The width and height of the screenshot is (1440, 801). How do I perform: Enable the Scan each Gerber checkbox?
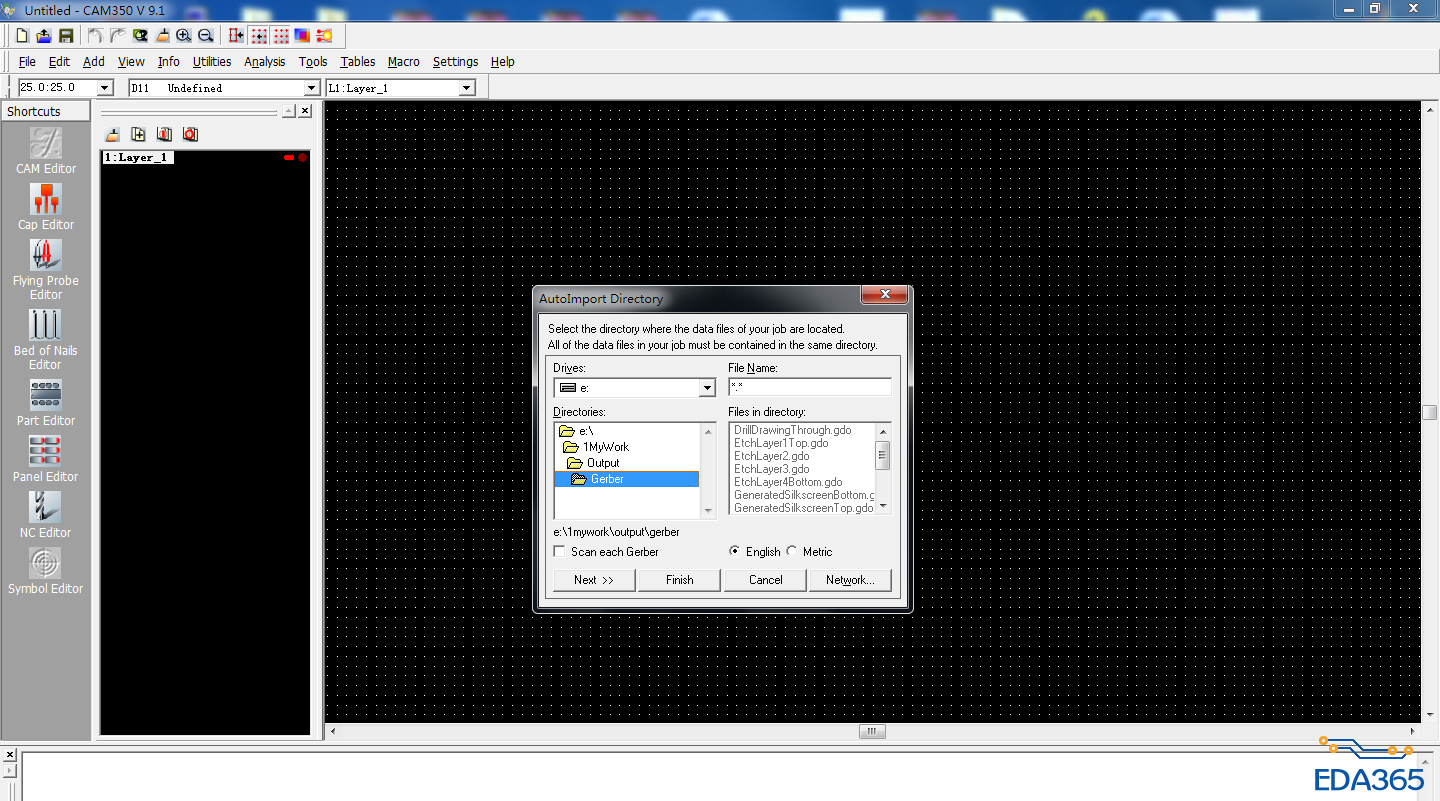560,552
